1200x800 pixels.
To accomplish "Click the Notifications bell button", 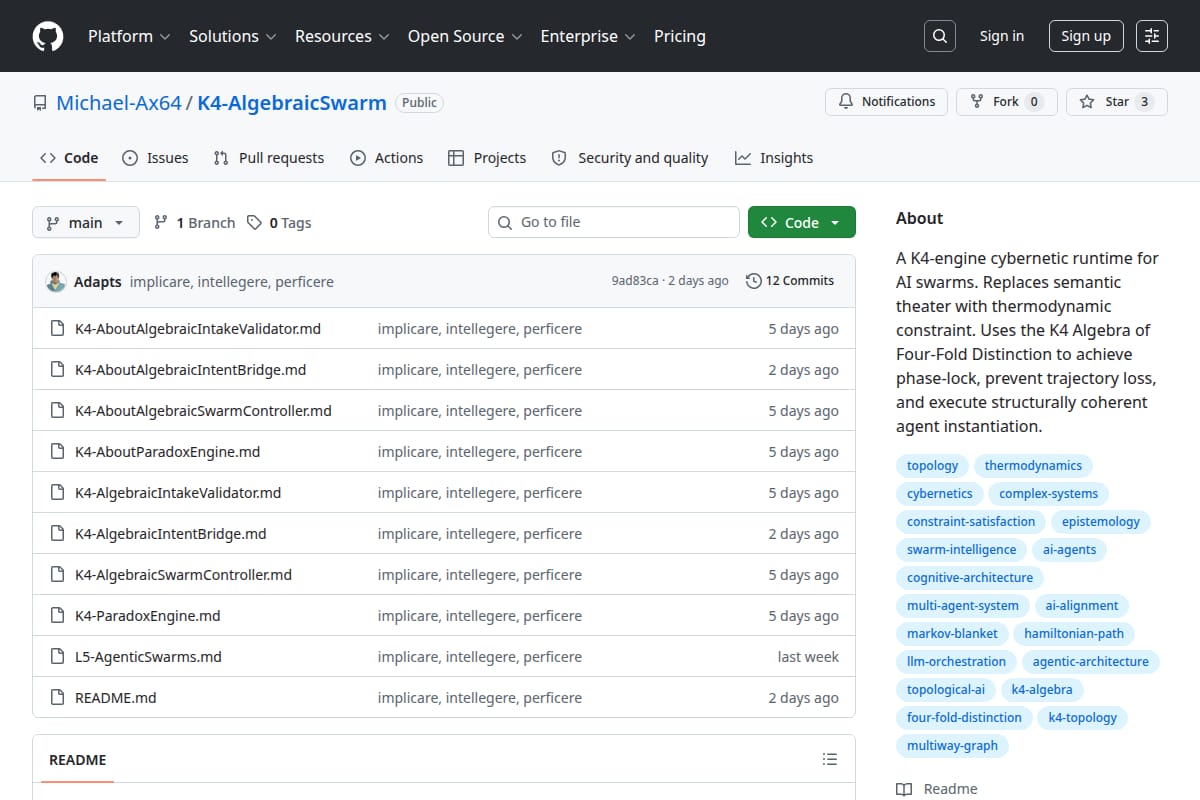I will 887,102.
